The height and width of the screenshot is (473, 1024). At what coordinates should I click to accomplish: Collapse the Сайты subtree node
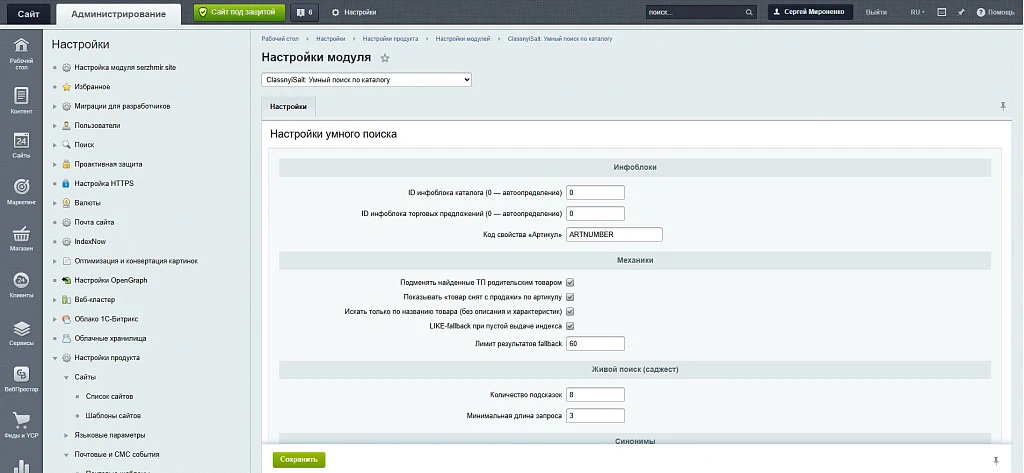point(66,378)
